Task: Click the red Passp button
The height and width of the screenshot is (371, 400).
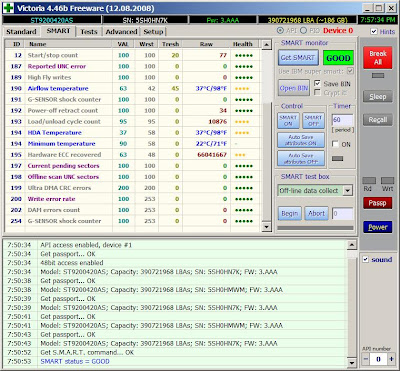Action: pos(377,203)
